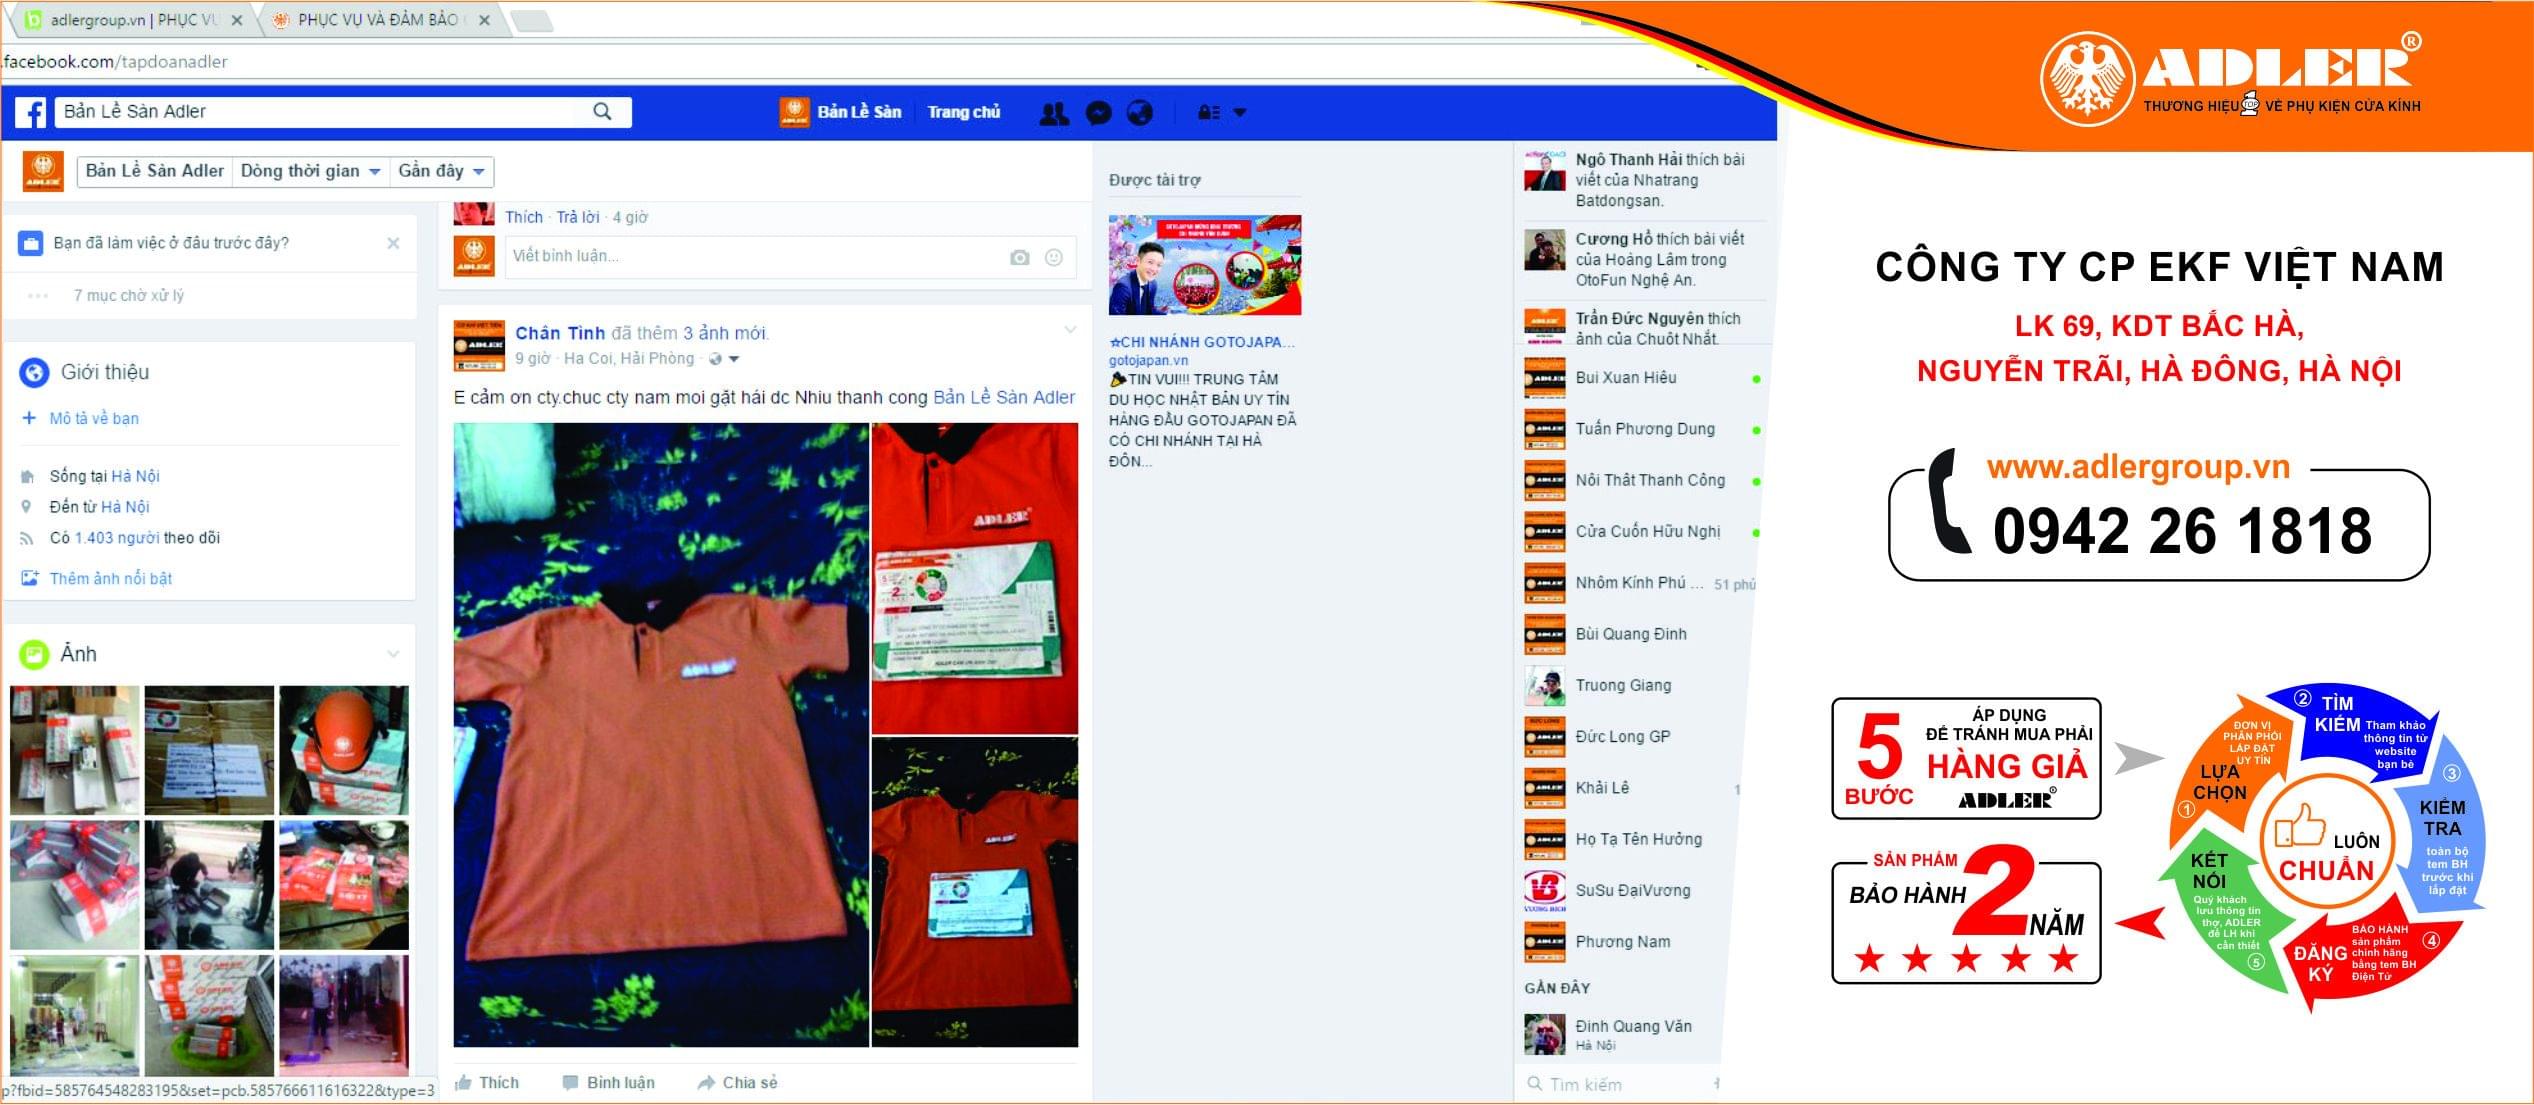
Task: Open the 1.403 người followers link
Action: point(117,538)
